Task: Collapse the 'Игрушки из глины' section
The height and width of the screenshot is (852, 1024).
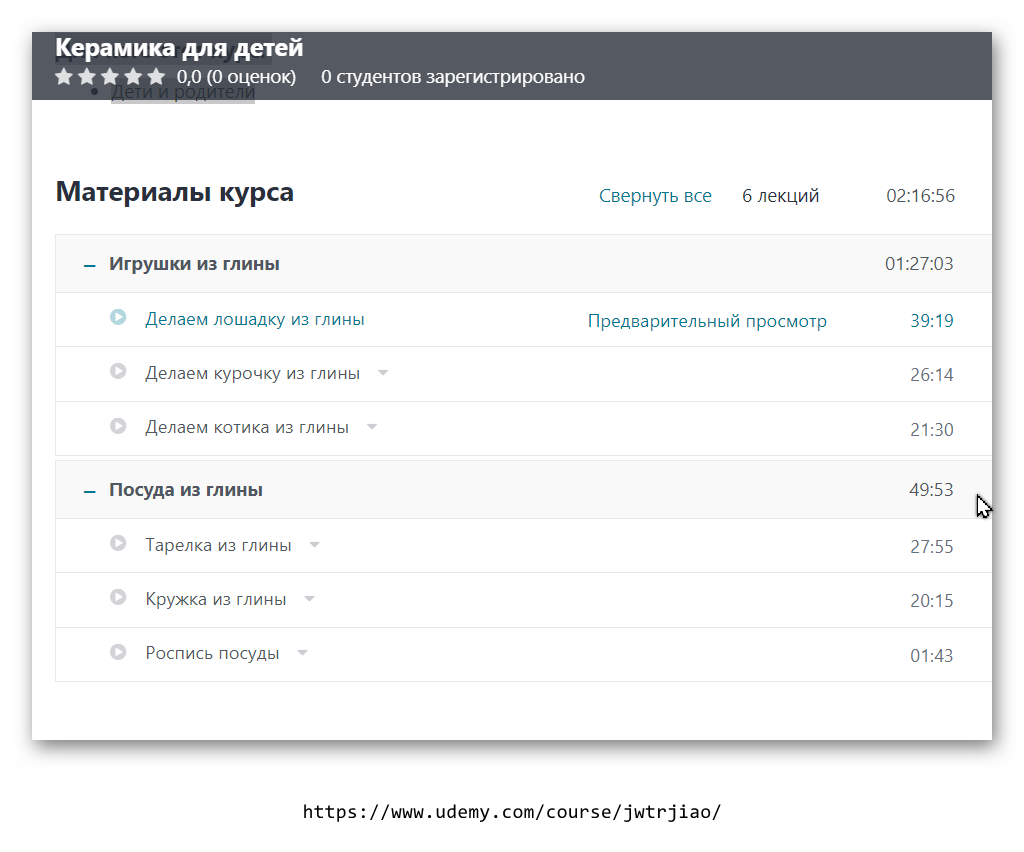Action: pyautogui.click(x=88, y=263)
